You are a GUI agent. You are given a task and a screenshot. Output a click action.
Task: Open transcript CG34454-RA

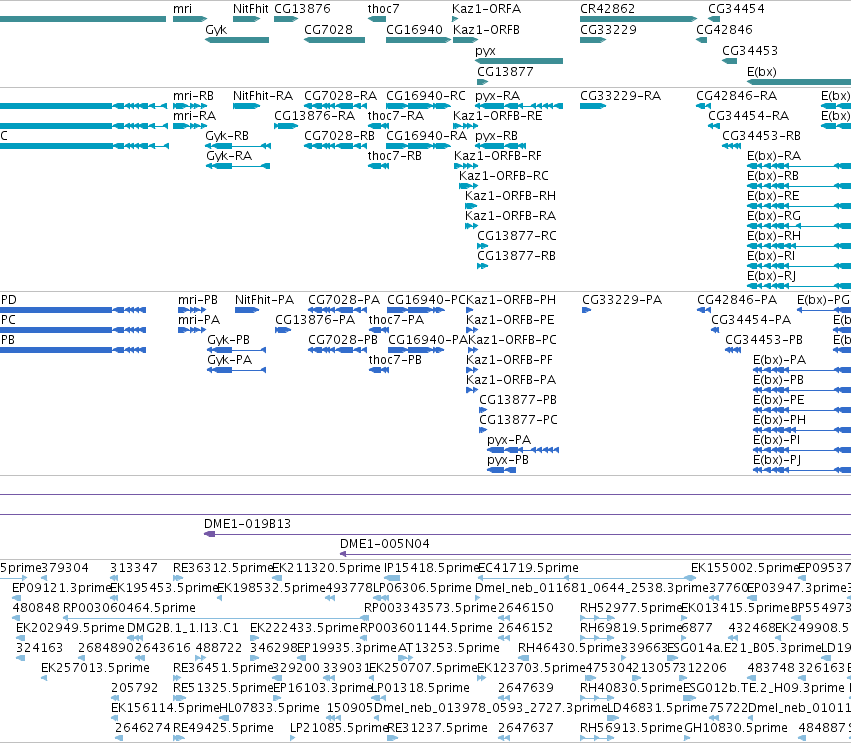point(714,126)
